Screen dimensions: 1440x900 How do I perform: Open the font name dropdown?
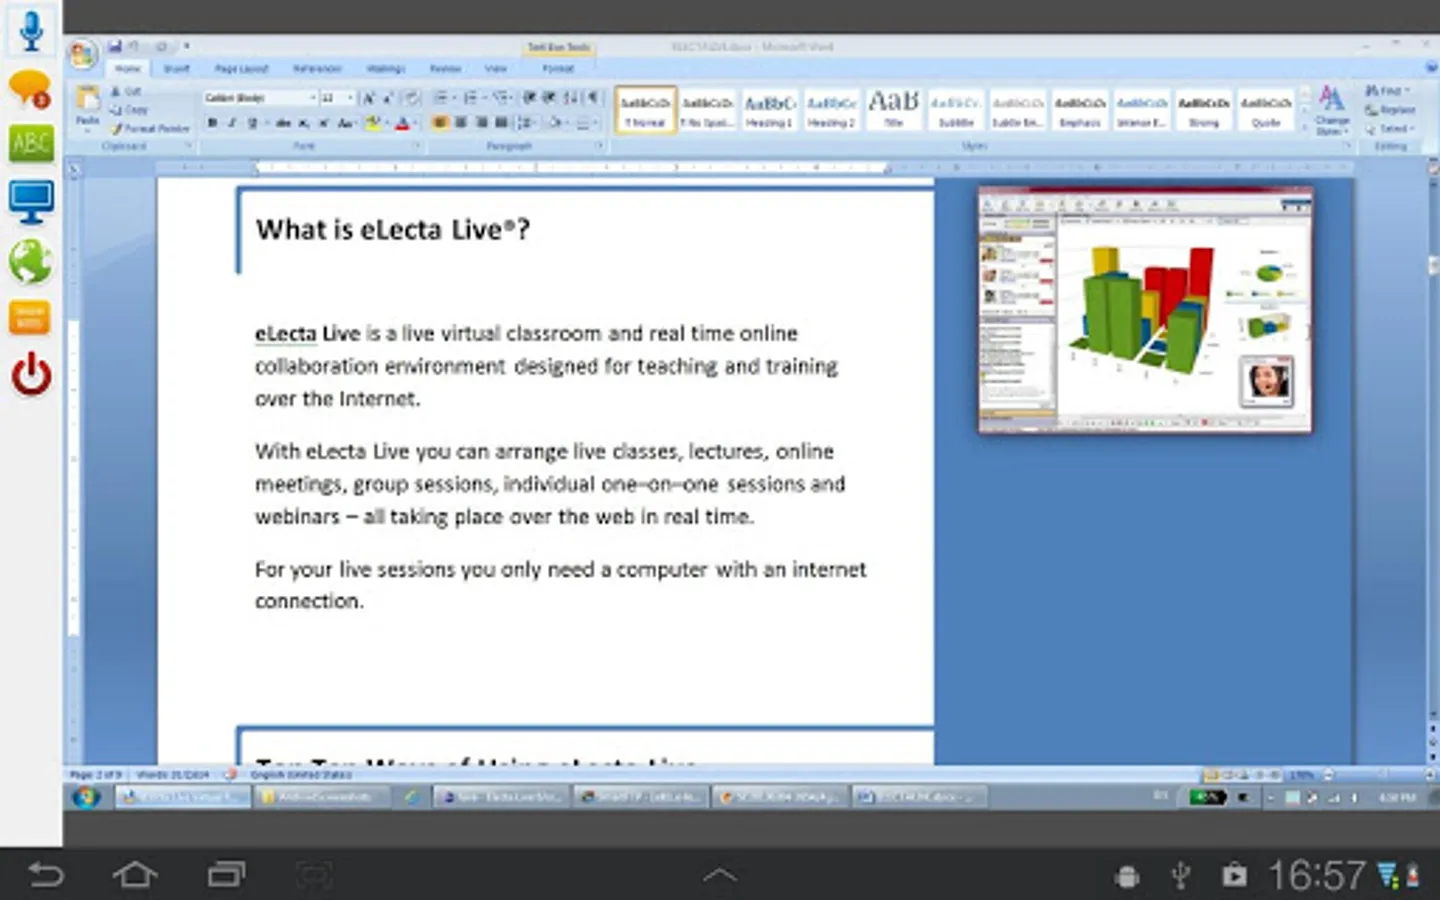[x=313, y=98]
